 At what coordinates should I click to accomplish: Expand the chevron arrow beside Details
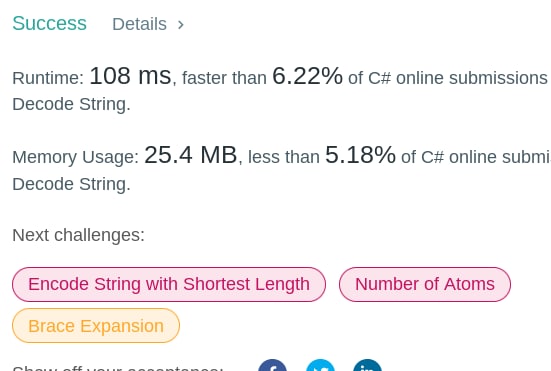(x=181, y=25)
